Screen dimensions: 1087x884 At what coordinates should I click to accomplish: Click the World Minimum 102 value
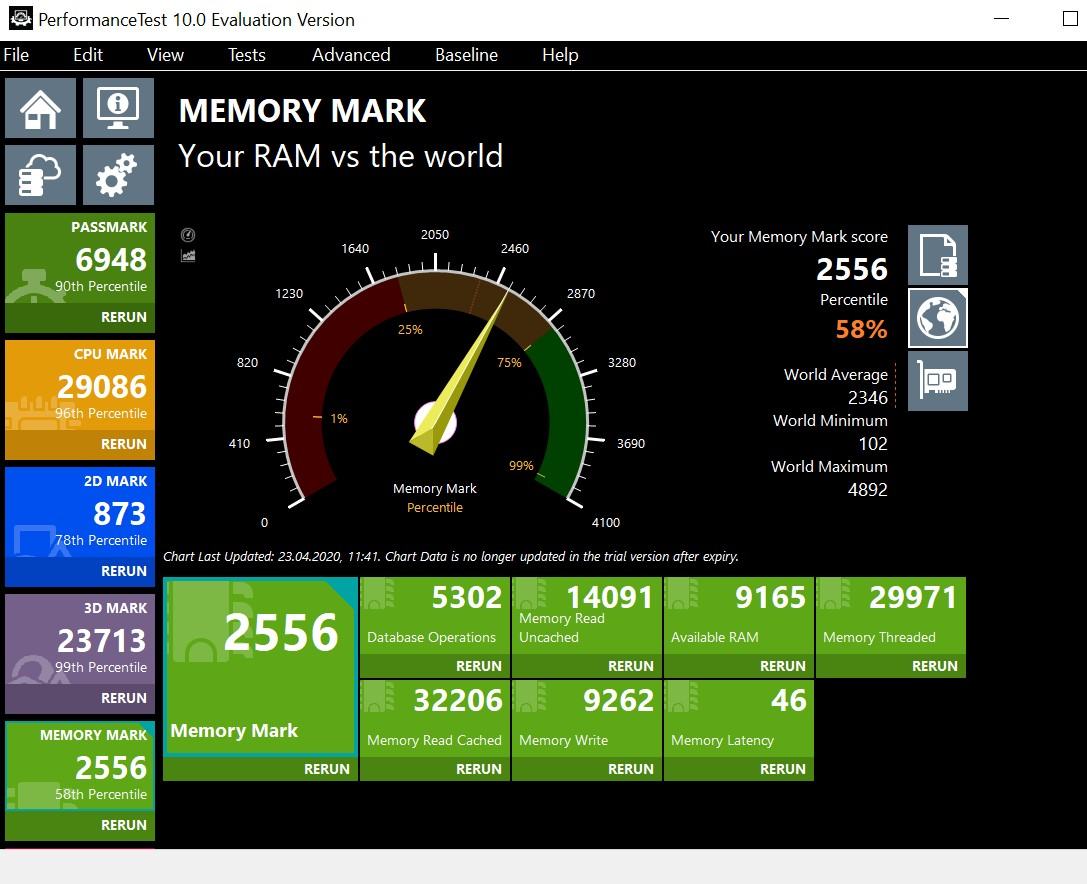[x=873, y=444]
